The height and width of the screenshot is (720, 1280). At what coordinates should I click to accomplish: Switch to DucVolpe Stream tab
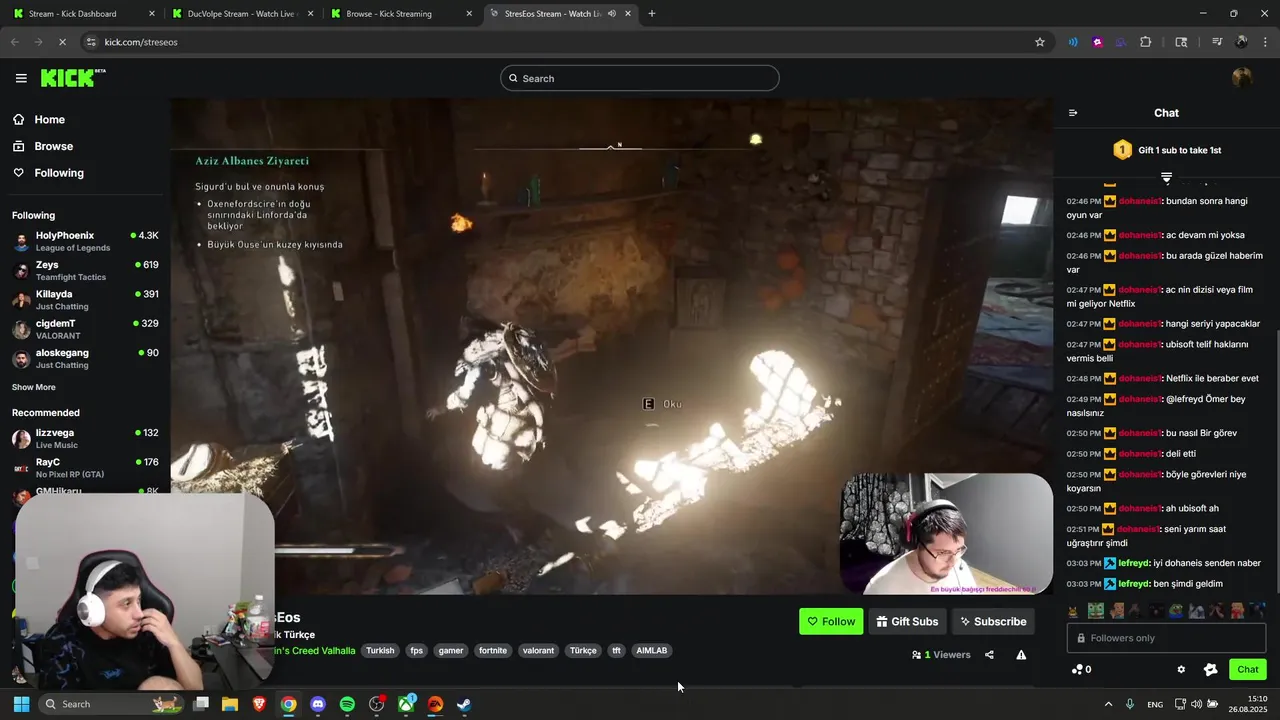point(244,14)
